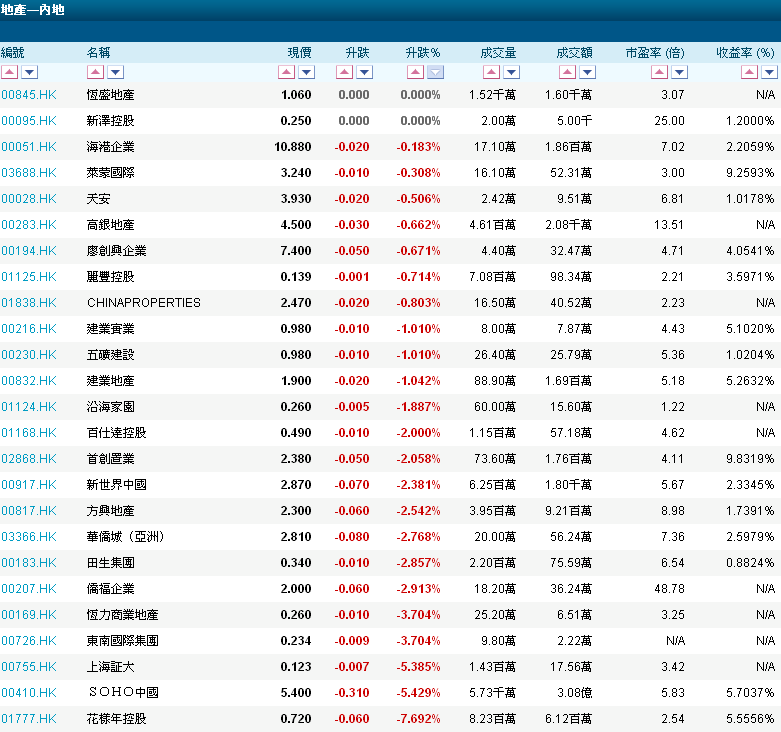This screenshot has height=732, width=781.
Task: Click the 現價 column header
Action: pyautogui.click(x=299, y=53)
